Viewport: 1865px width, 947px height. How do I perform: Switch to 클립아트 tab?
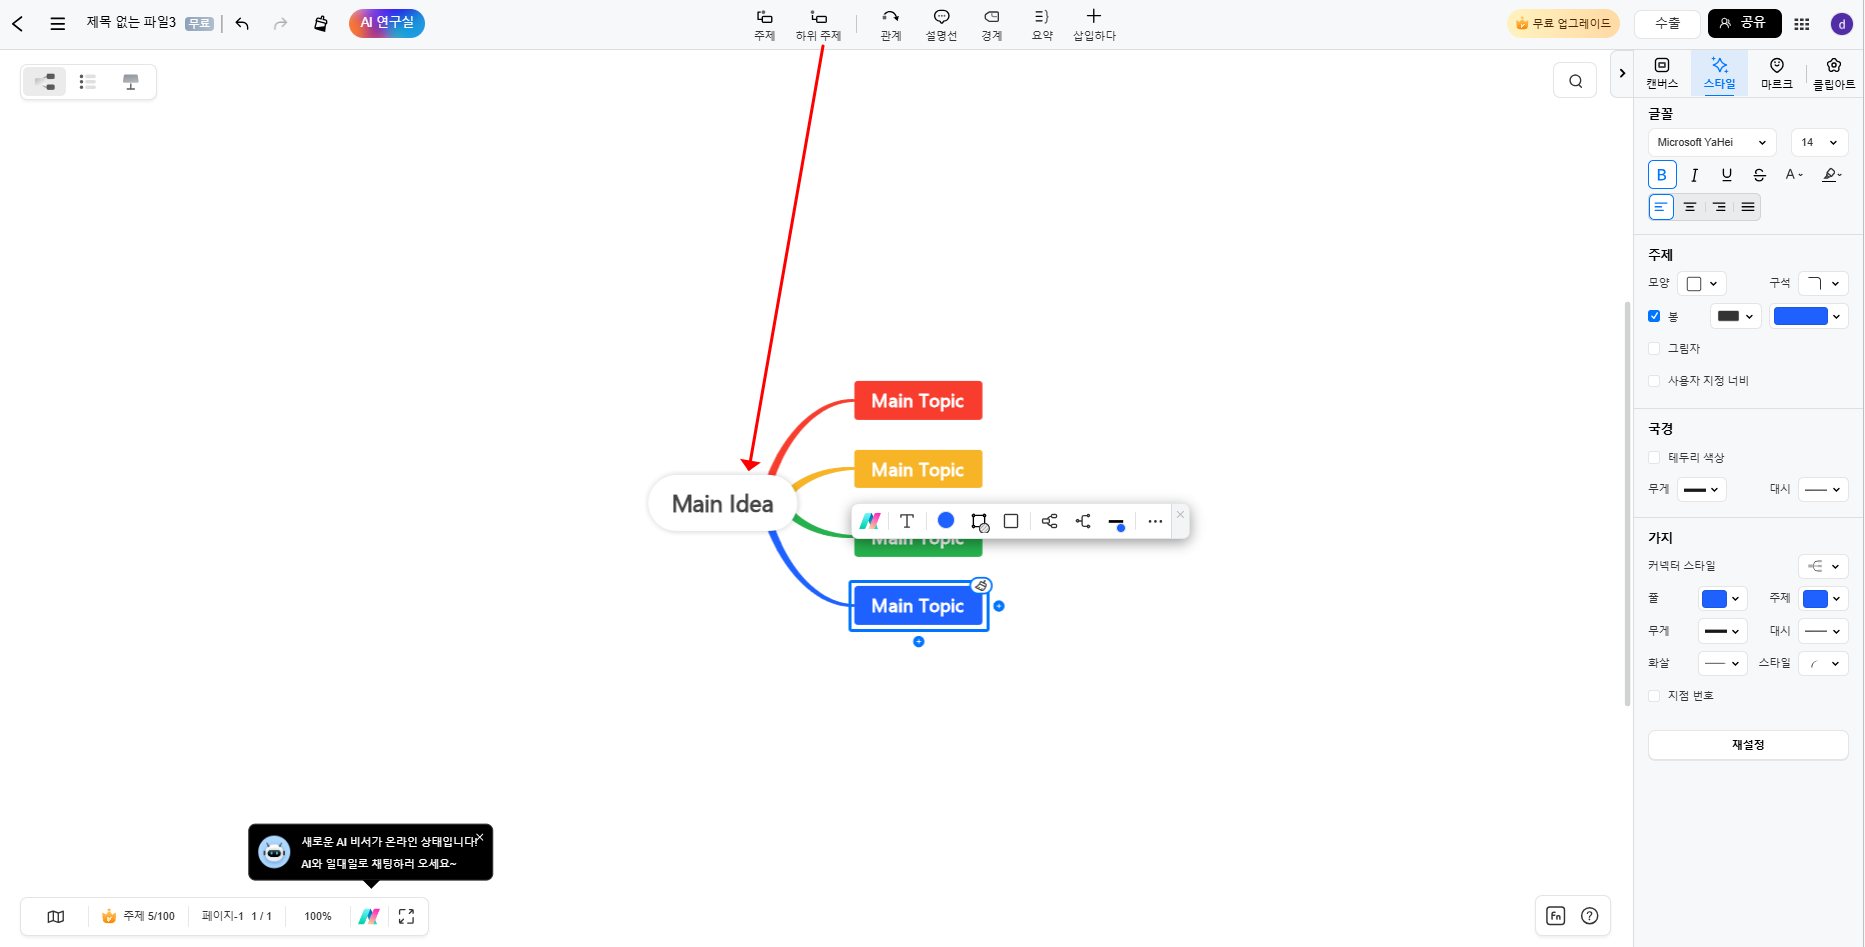[x=1833, y=73]
